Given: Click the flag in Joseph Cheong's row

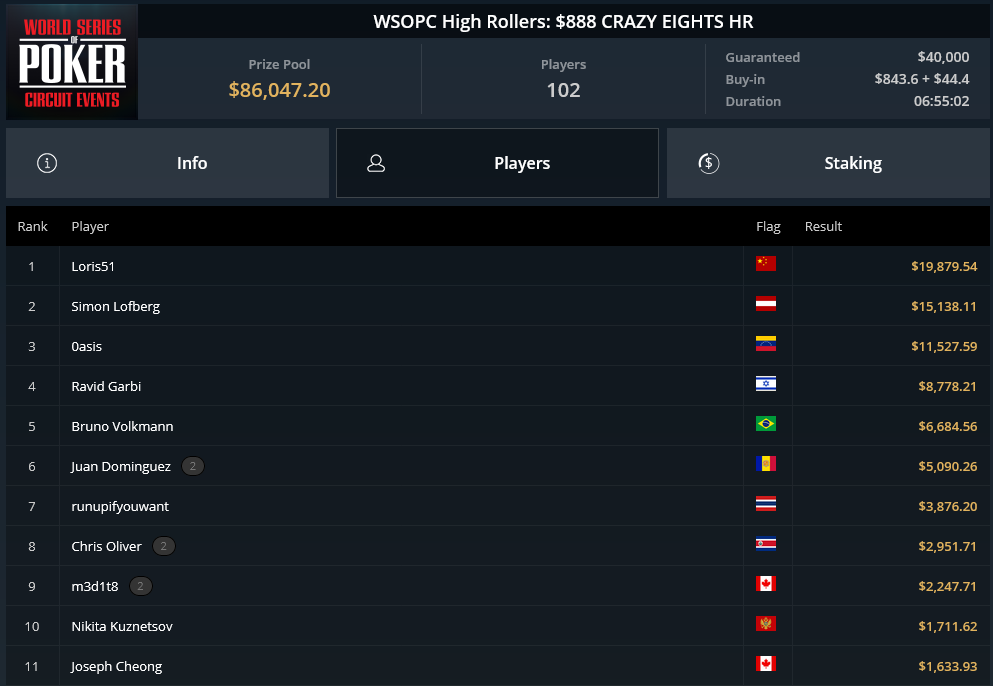Looking at the screenshot, I should (766, 664).
